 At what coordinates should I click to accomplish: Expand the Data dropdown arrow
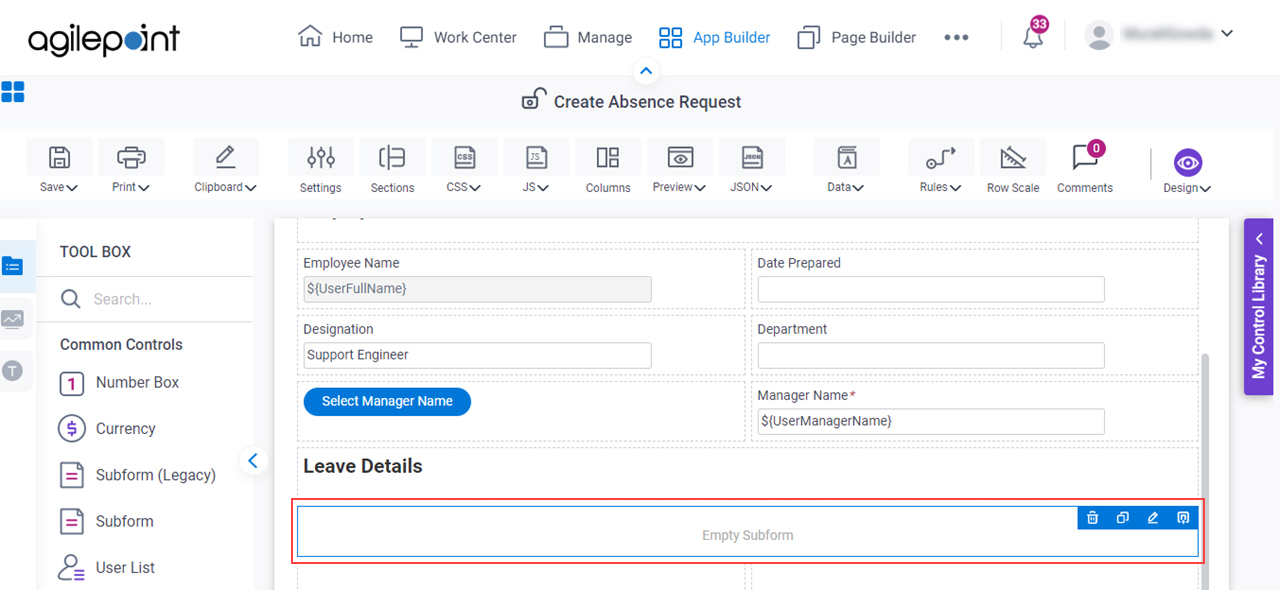[x=858, y=188]
